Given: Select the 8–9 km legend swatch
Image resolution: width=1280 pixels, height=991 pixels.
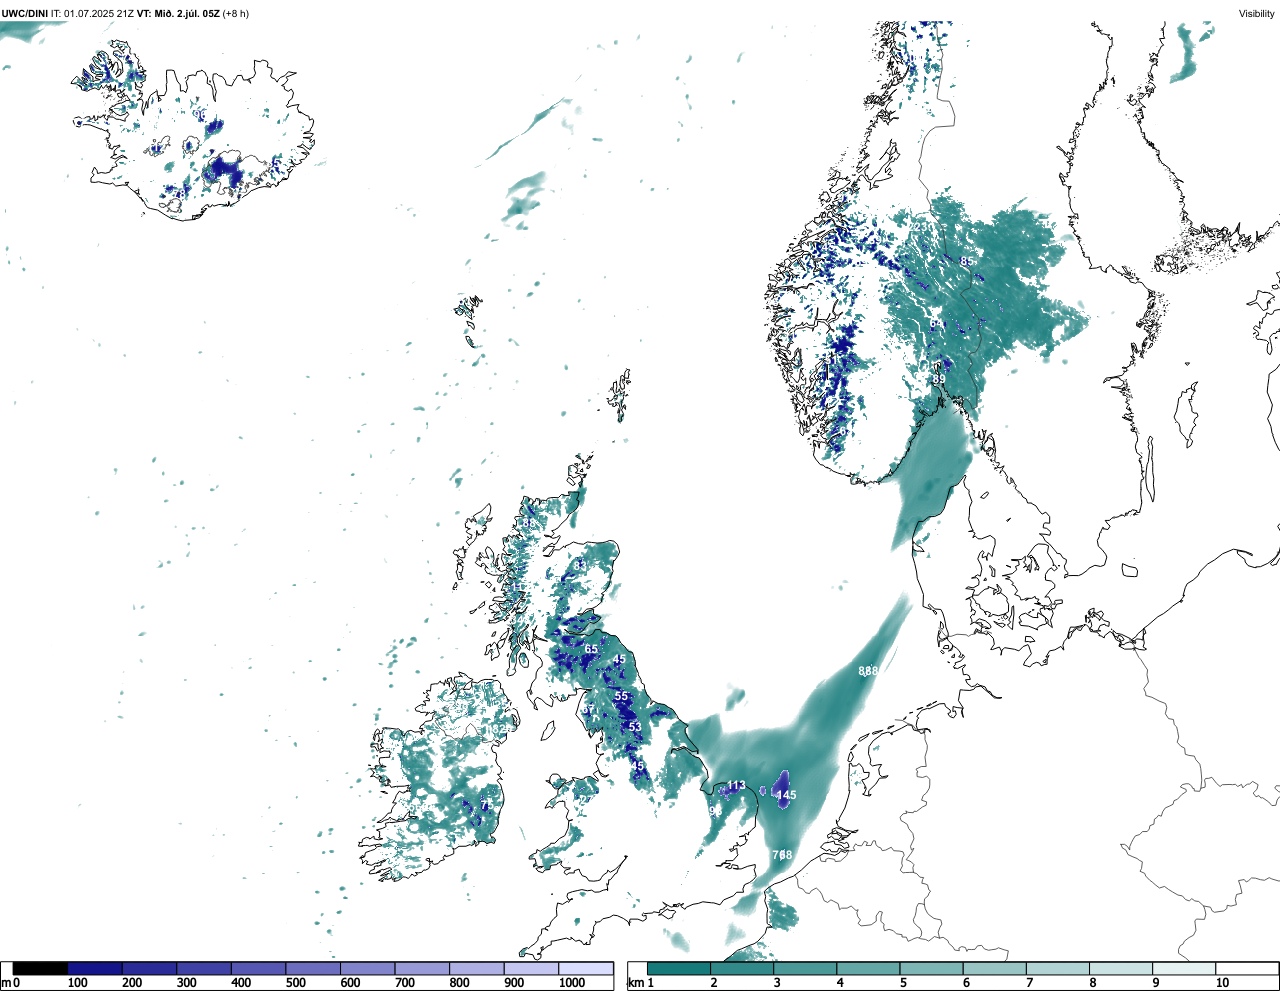Looking at the screenshot, I should tap(1120, 969).
